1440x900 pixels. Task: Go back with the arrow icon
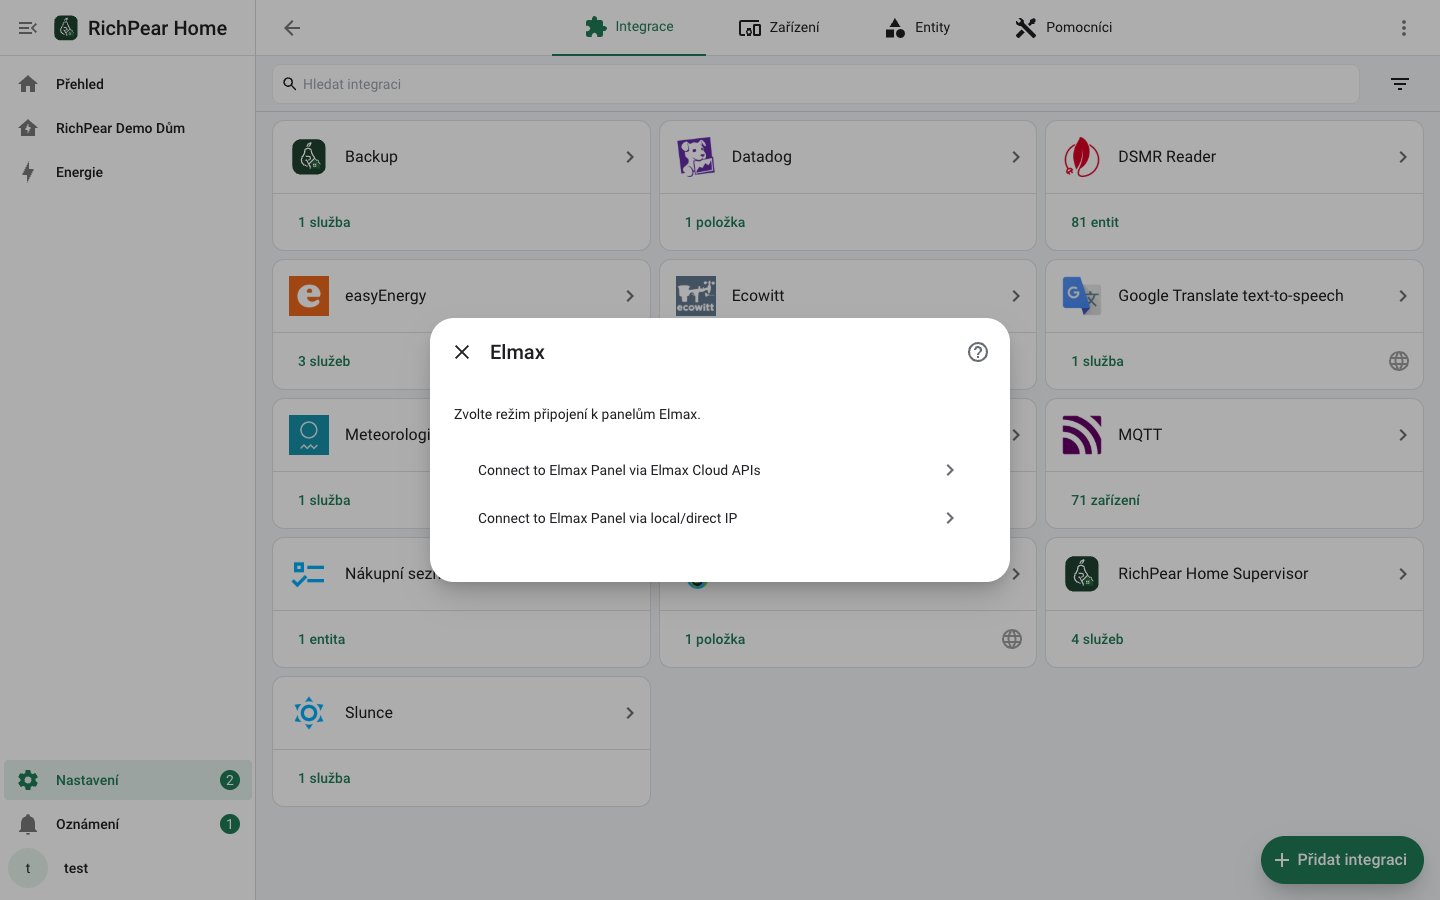tap(292, 28)
